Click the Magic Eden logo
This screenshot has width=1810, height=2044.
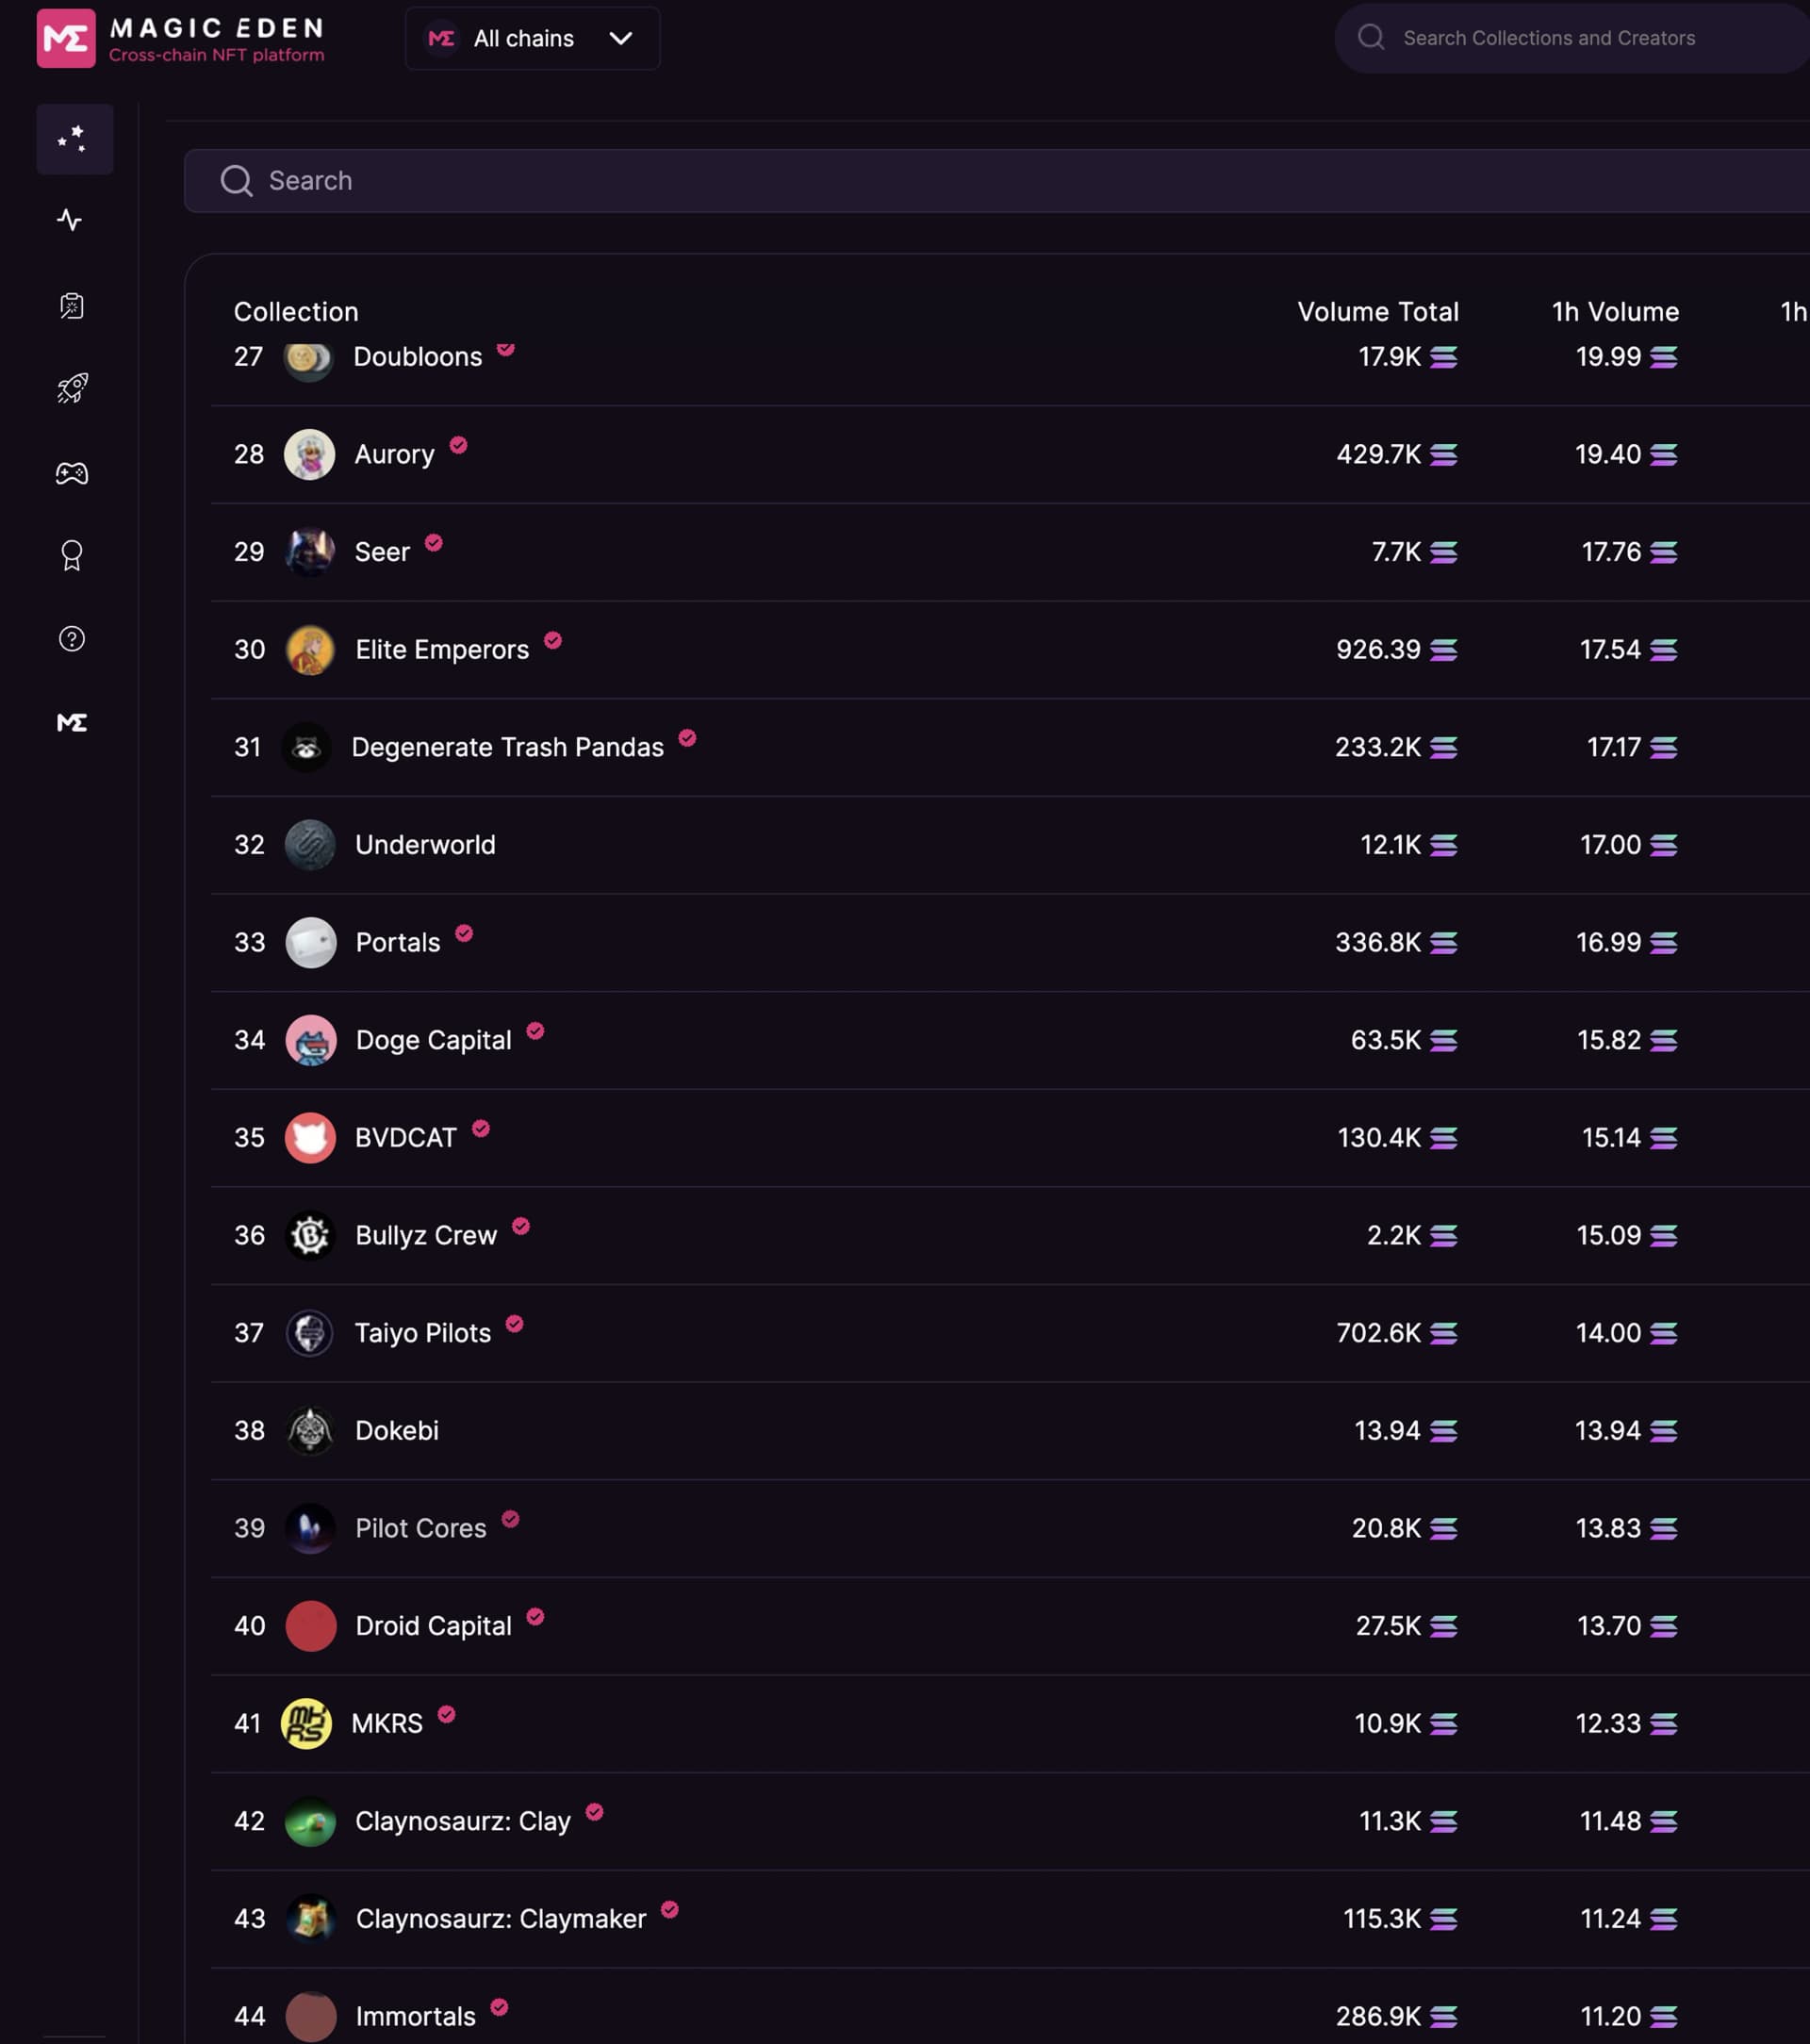click(x=66, y=39)
